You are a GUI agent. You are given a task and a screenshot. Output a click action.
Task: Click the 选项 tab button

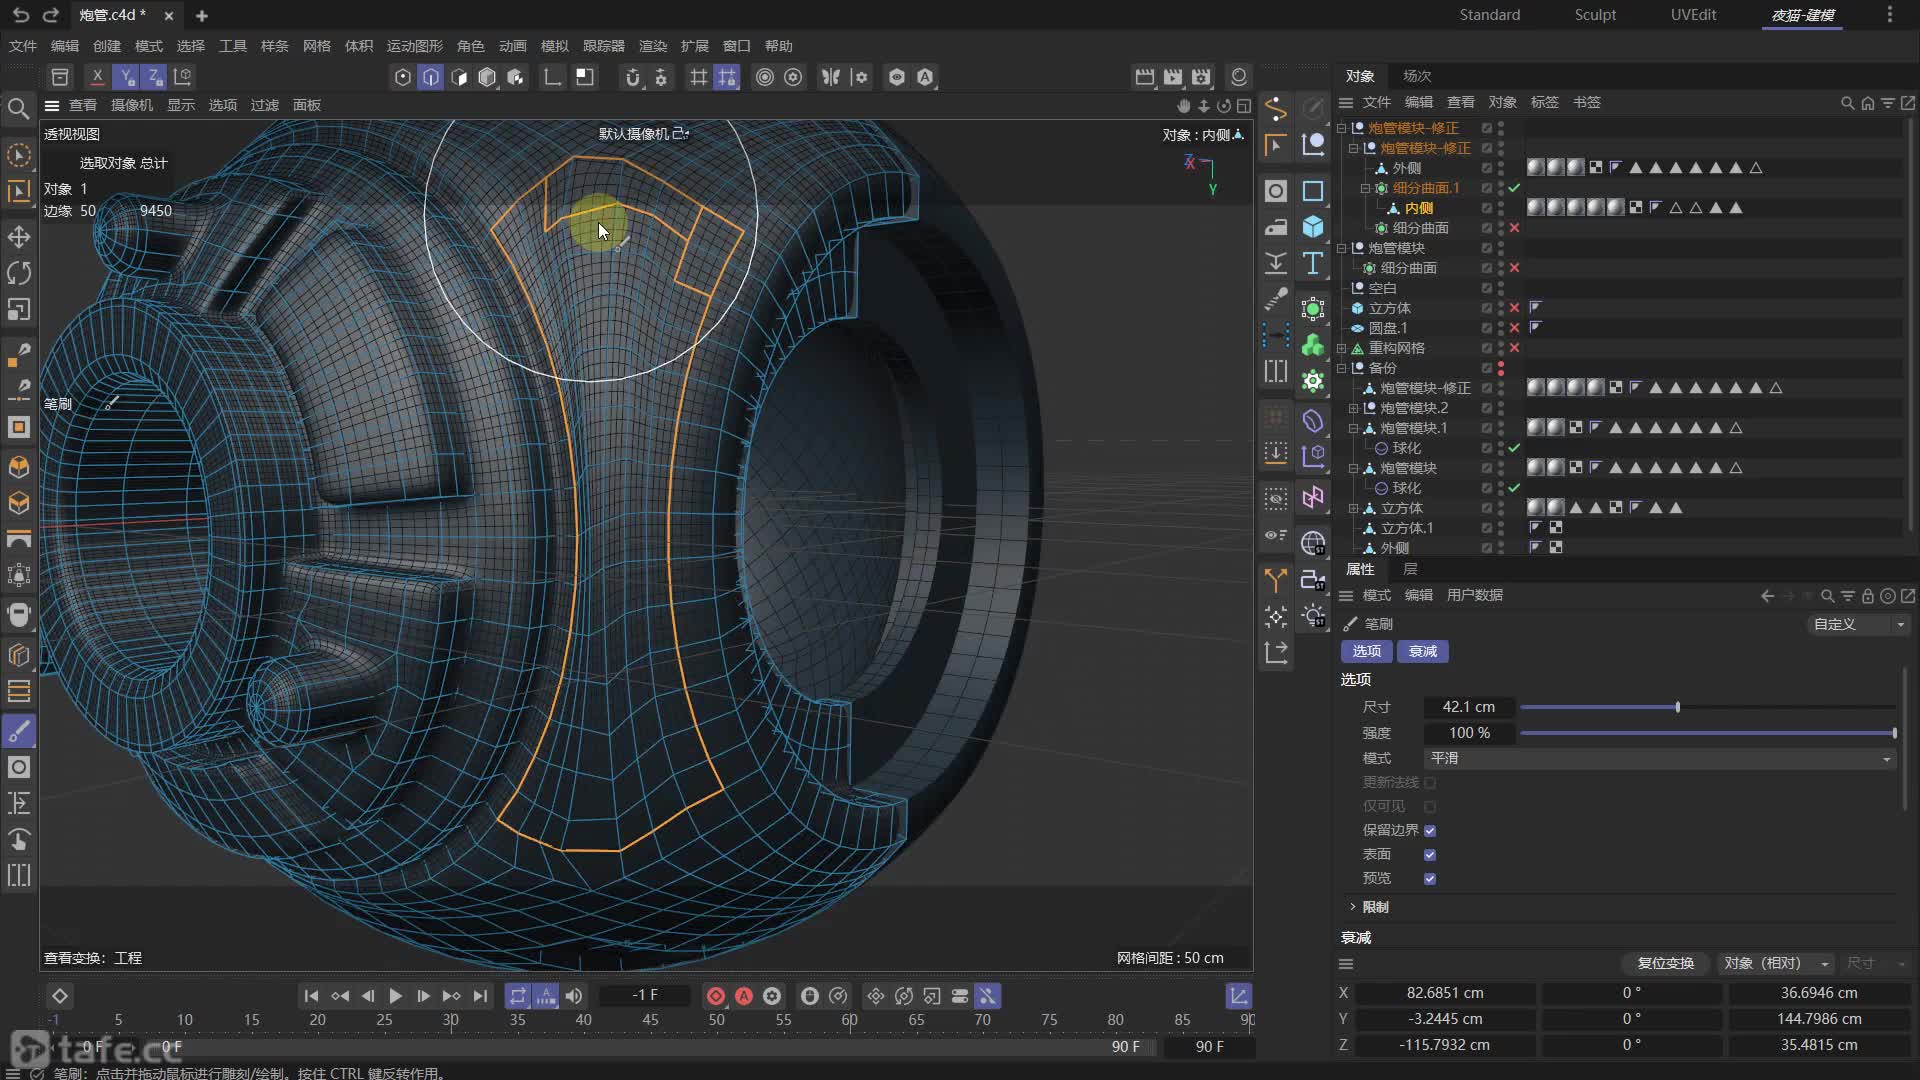tap(1366, 651)
